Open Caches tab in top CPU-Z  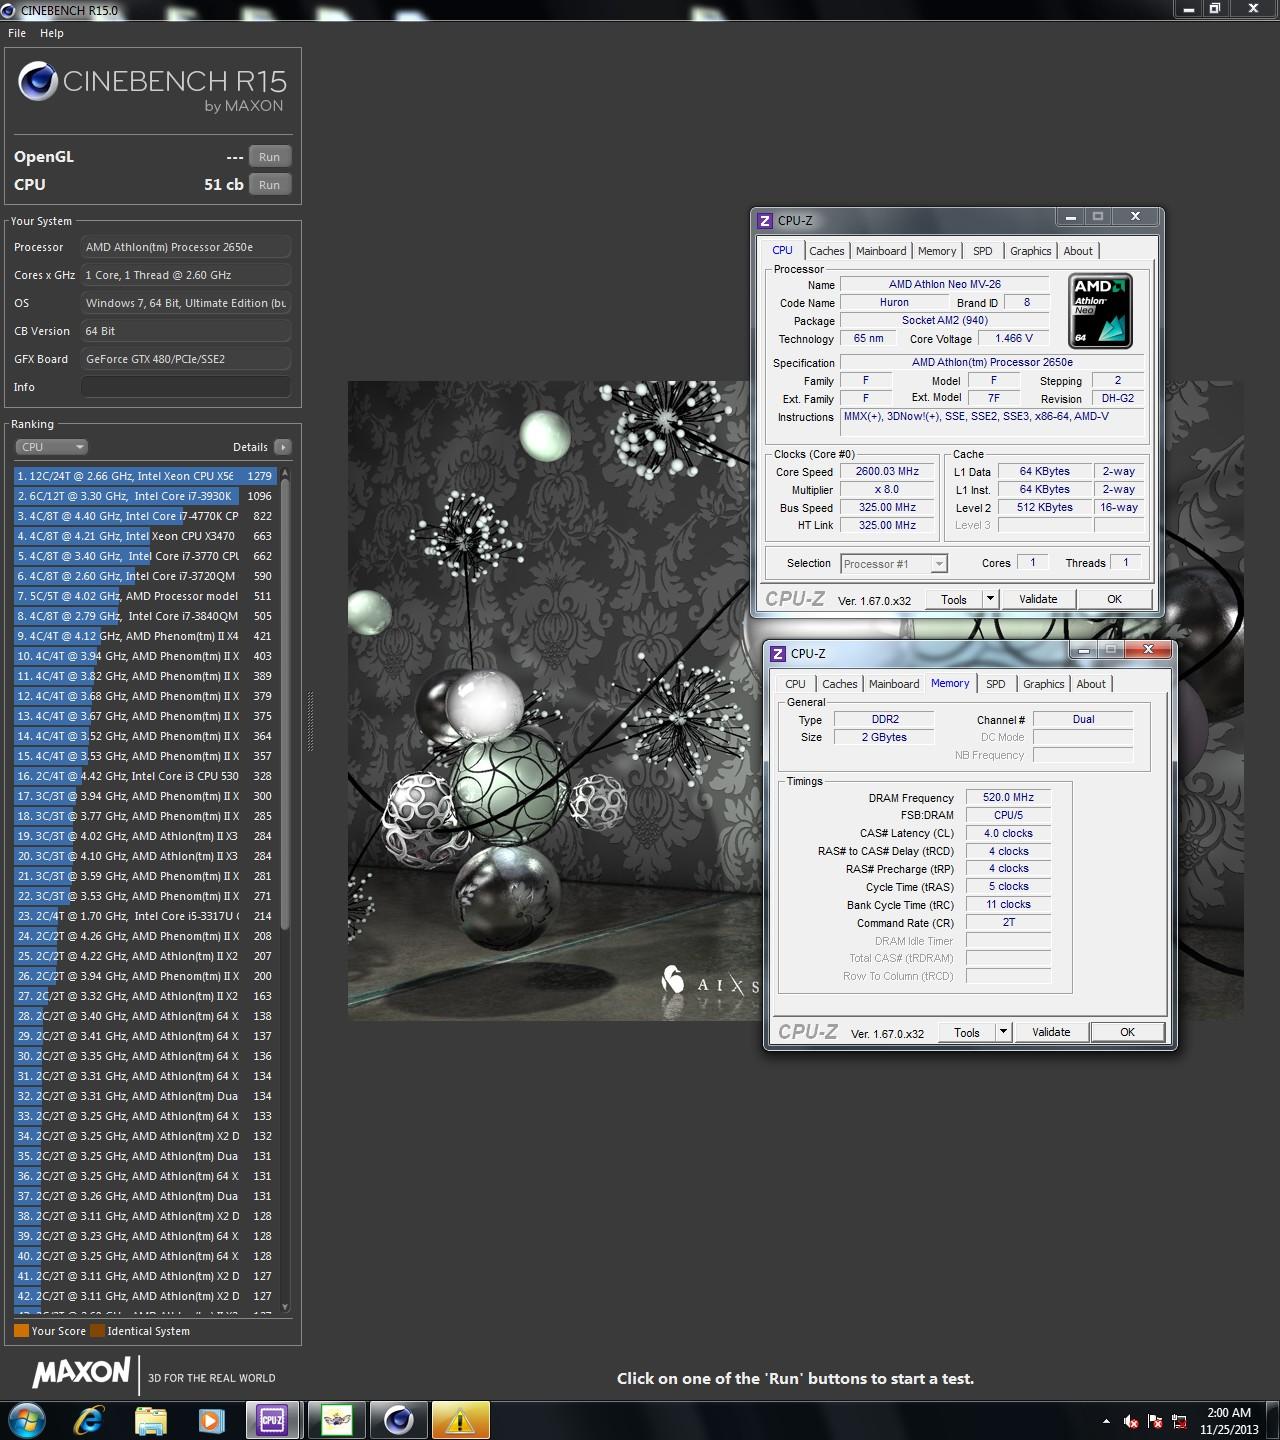[x=827, y=251]
